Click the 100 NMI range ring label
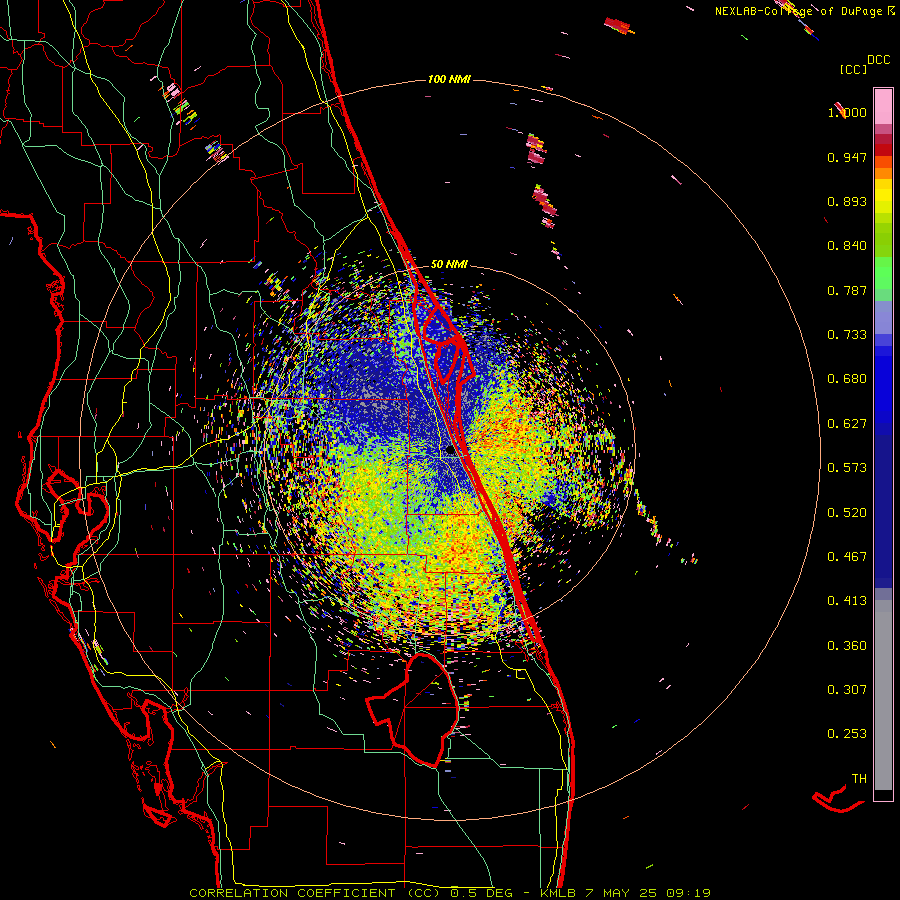The image size is (900, 900). [449, 79]
